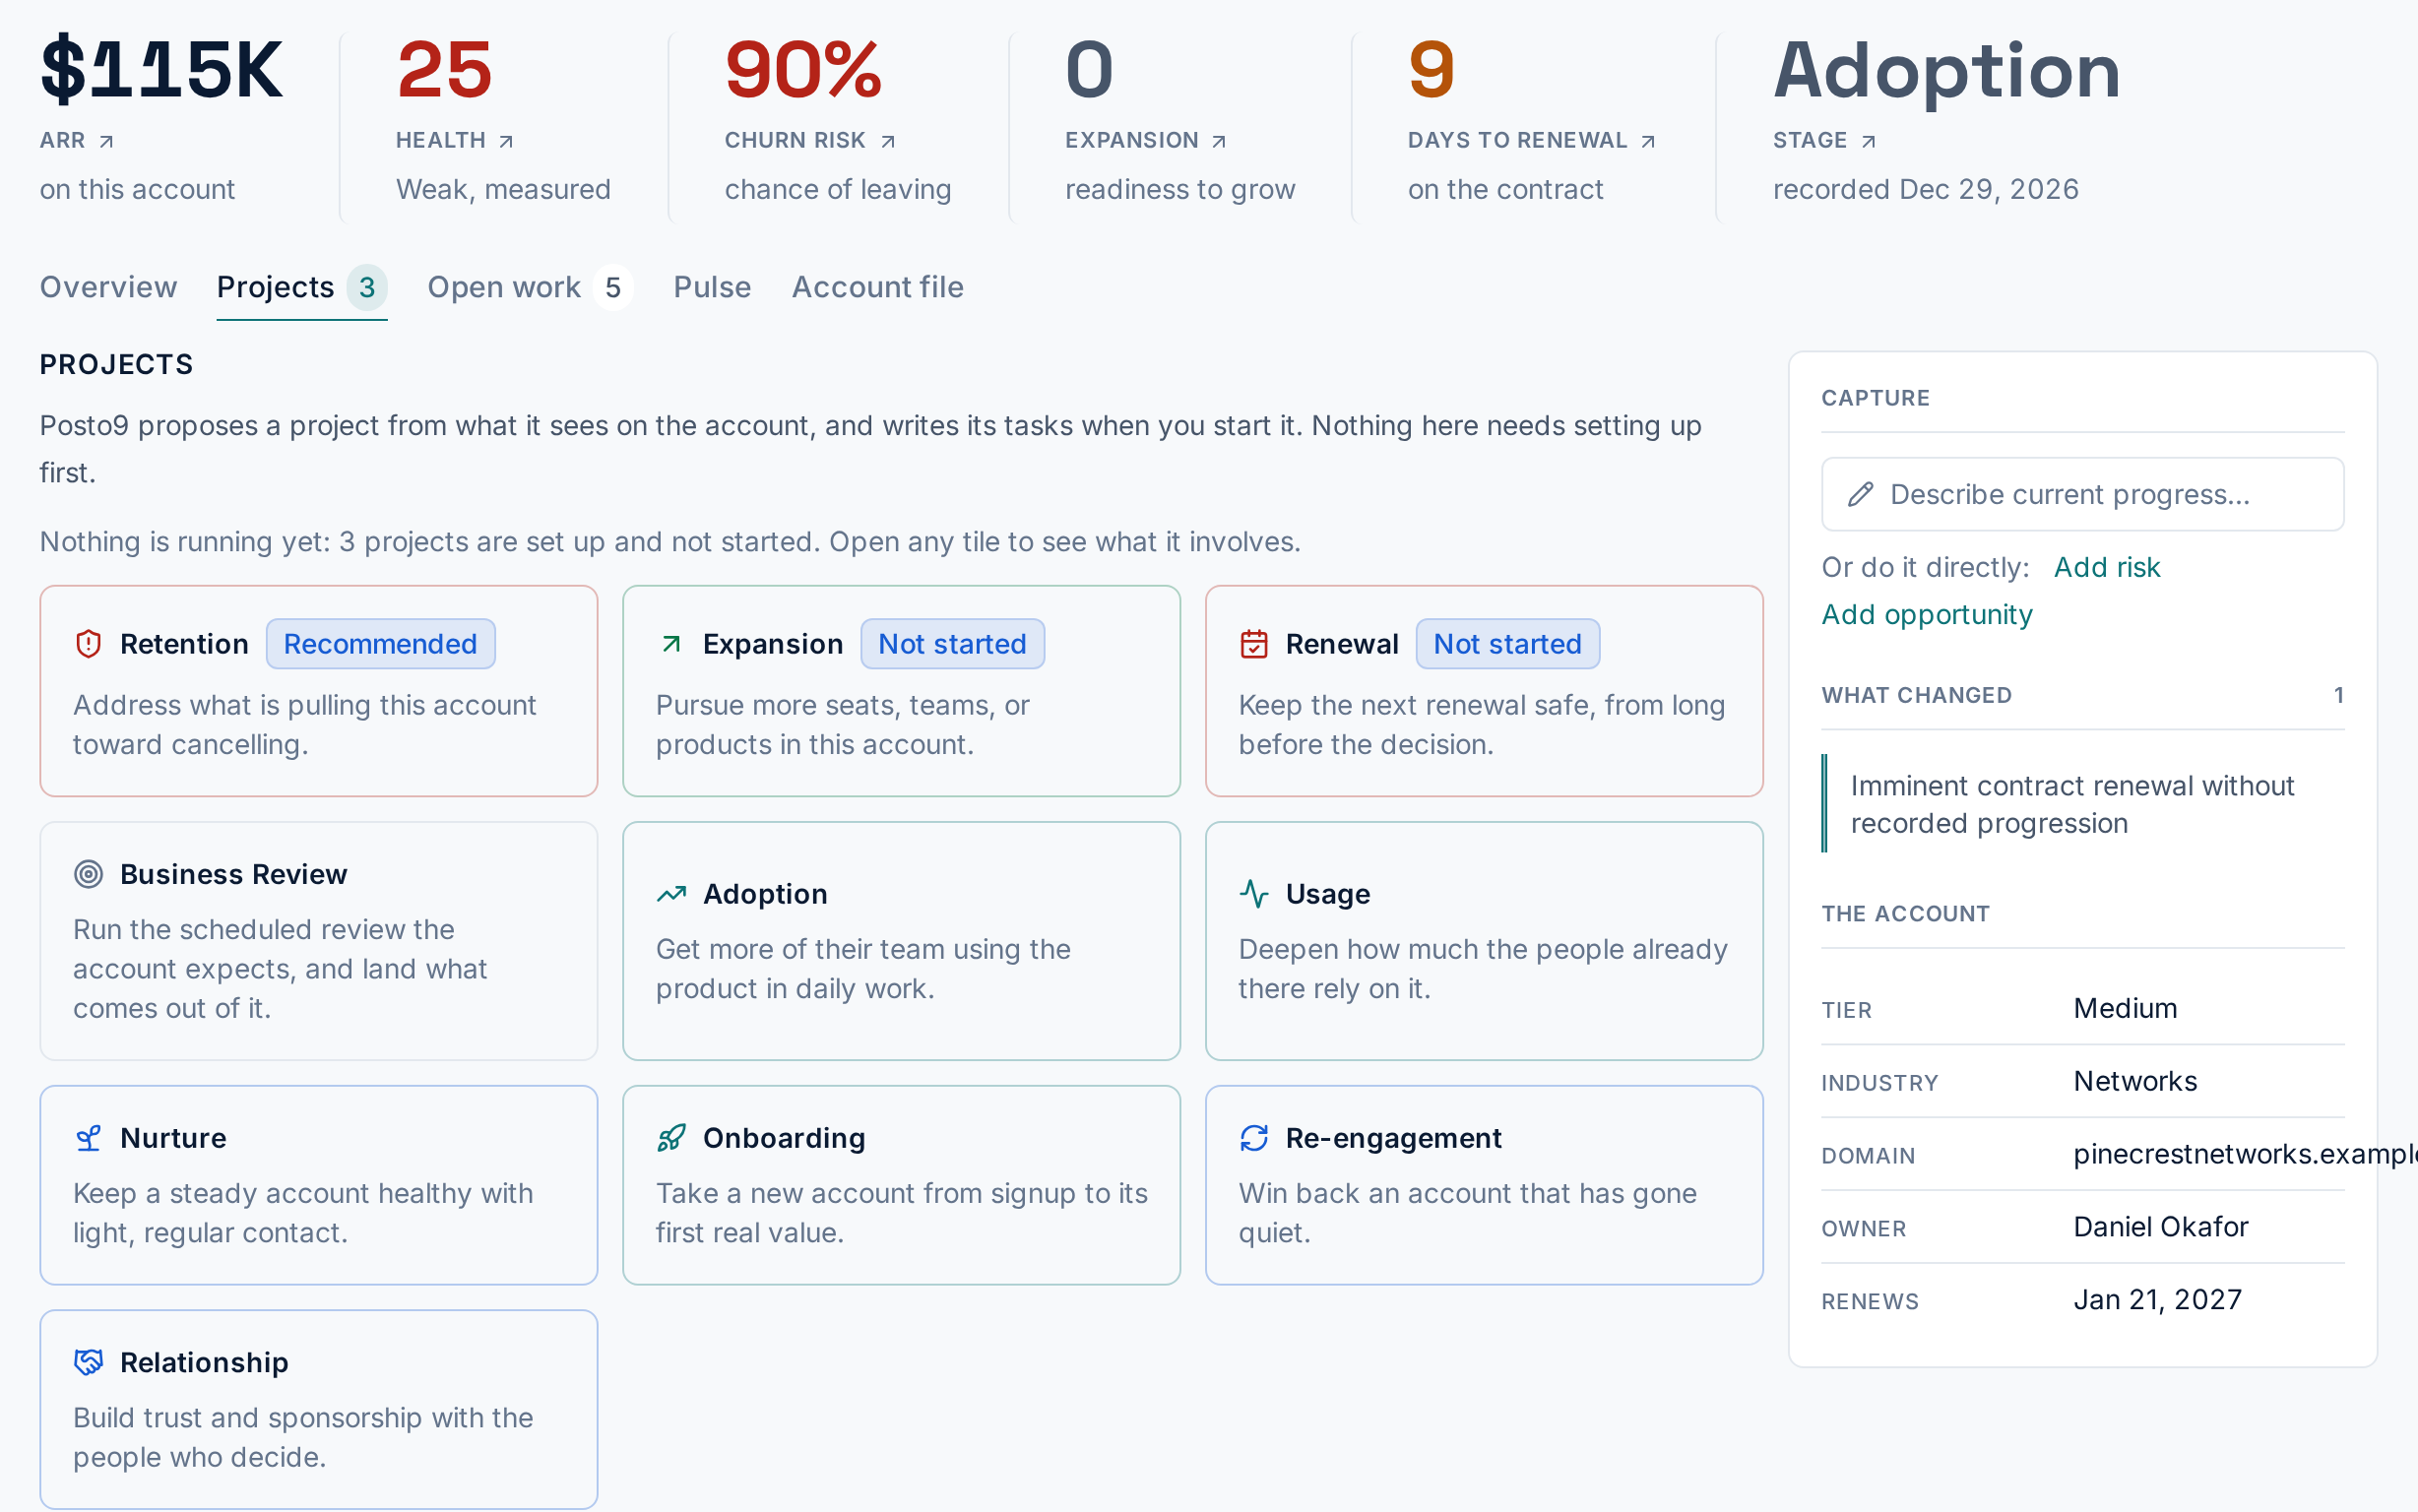Open the Business Review tile
The image size is (2418, 1512).
[319, 941]
